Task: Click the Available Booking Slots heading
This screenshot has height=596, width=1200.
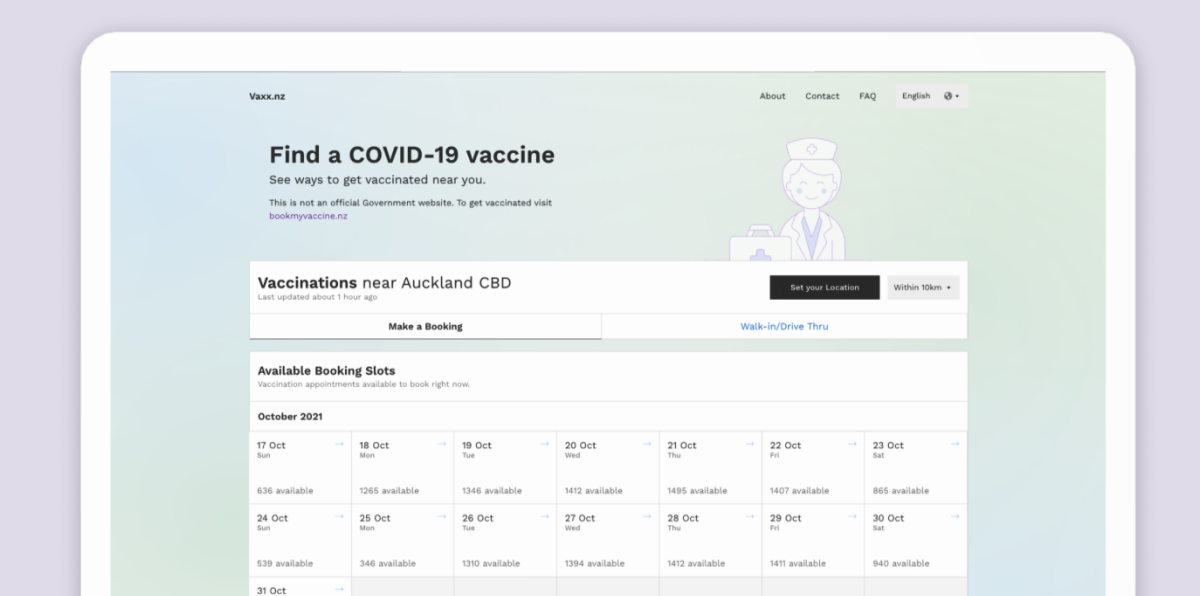Action: [x=326, y=370]
